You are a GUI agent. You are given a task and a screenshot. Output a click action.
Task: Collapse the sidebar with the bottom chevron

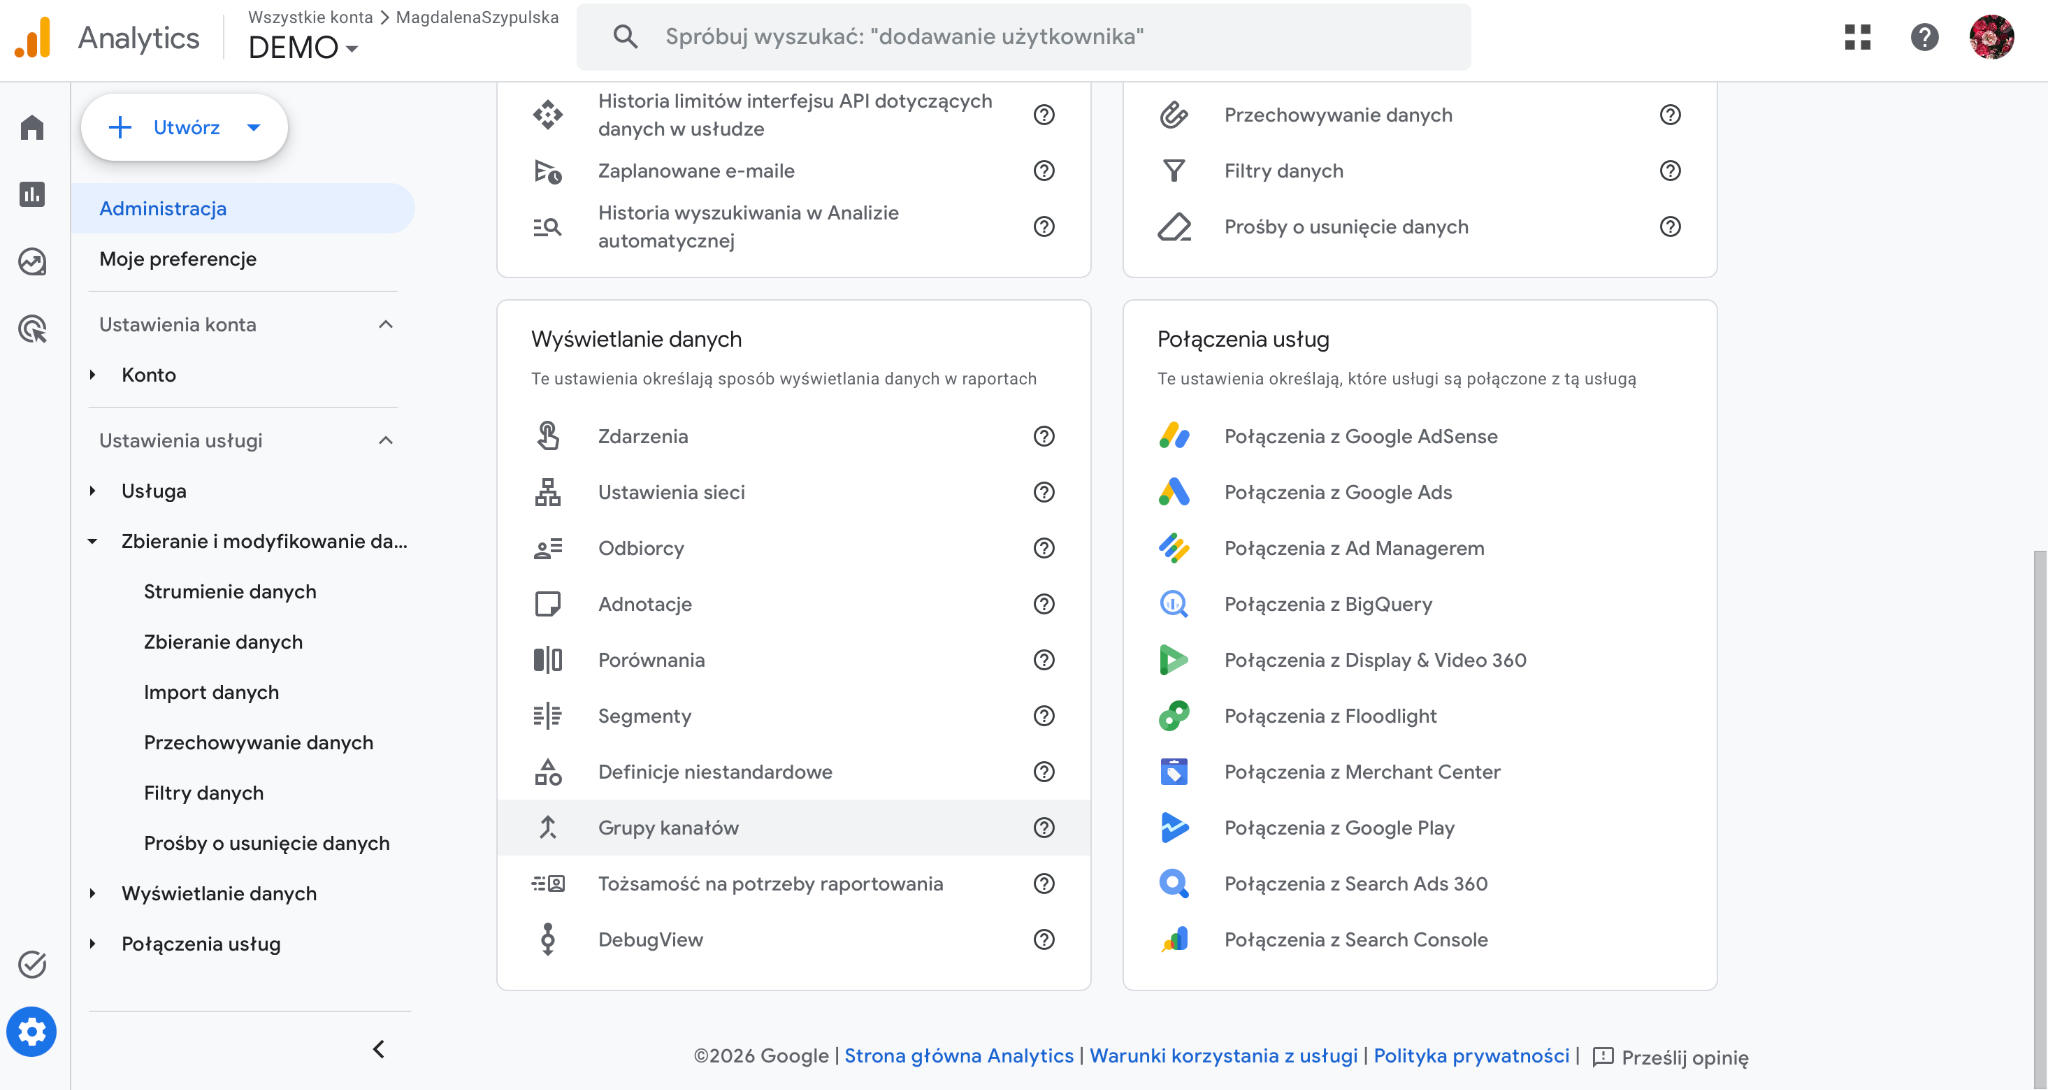click(379, 1049)
